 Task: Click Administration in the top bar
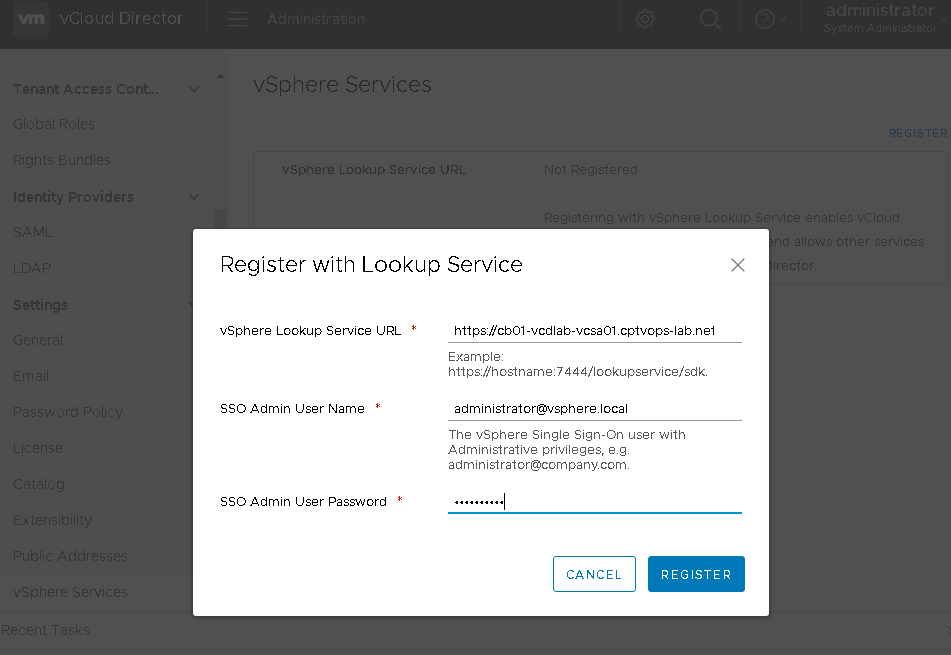click(314, 18)
